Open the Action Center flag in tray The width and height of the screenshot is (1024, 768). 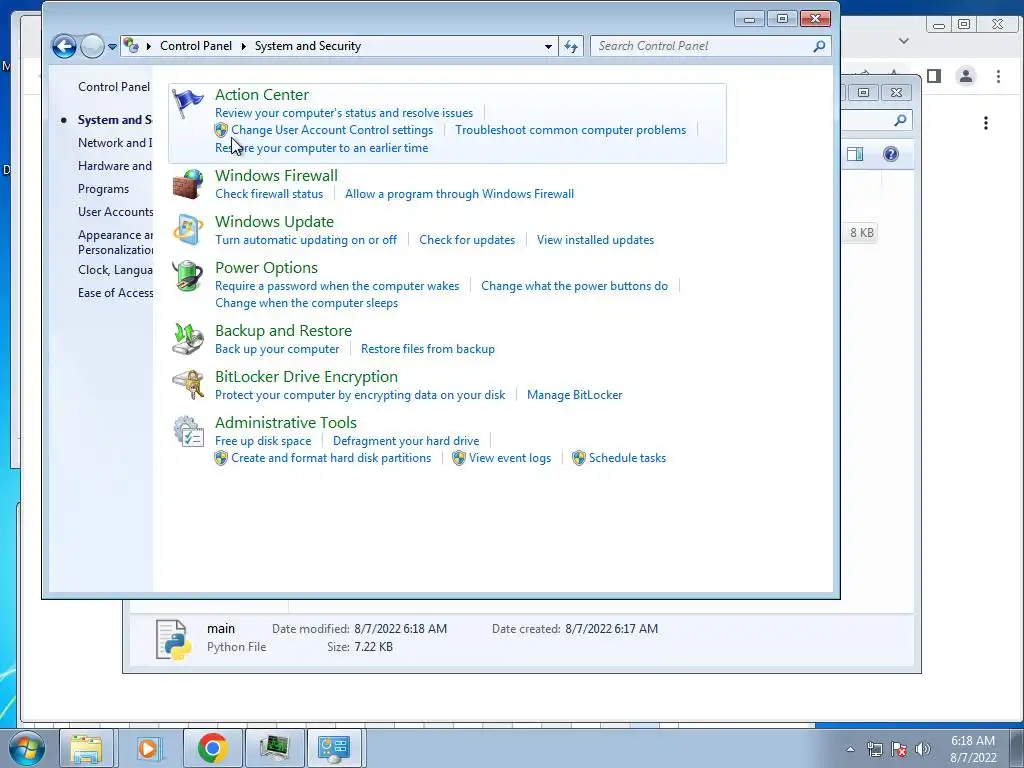pyautogui.click(x=899, y=749)
